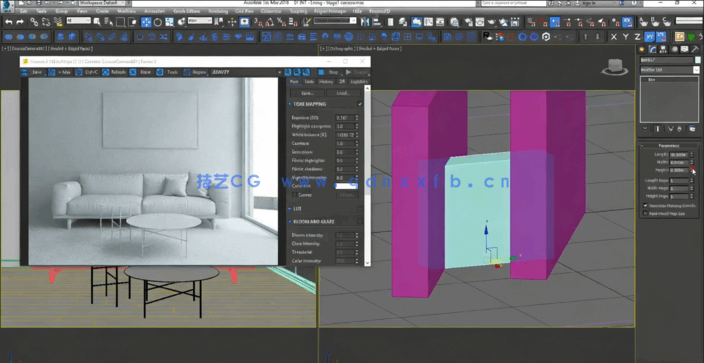Open Select by Name dialog icon
The height and width of the screenshot is (363, 704).
tap(109, 22)
